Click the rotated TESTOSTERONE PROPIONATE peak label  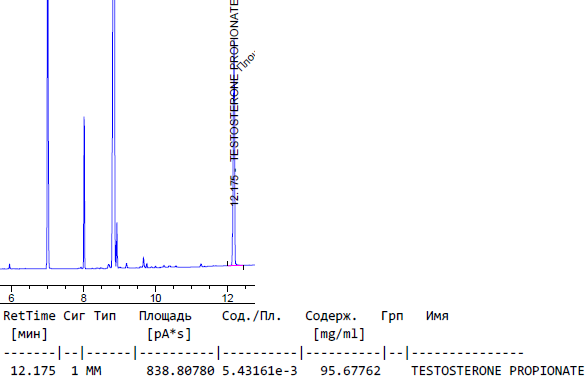tap(234, 81)
